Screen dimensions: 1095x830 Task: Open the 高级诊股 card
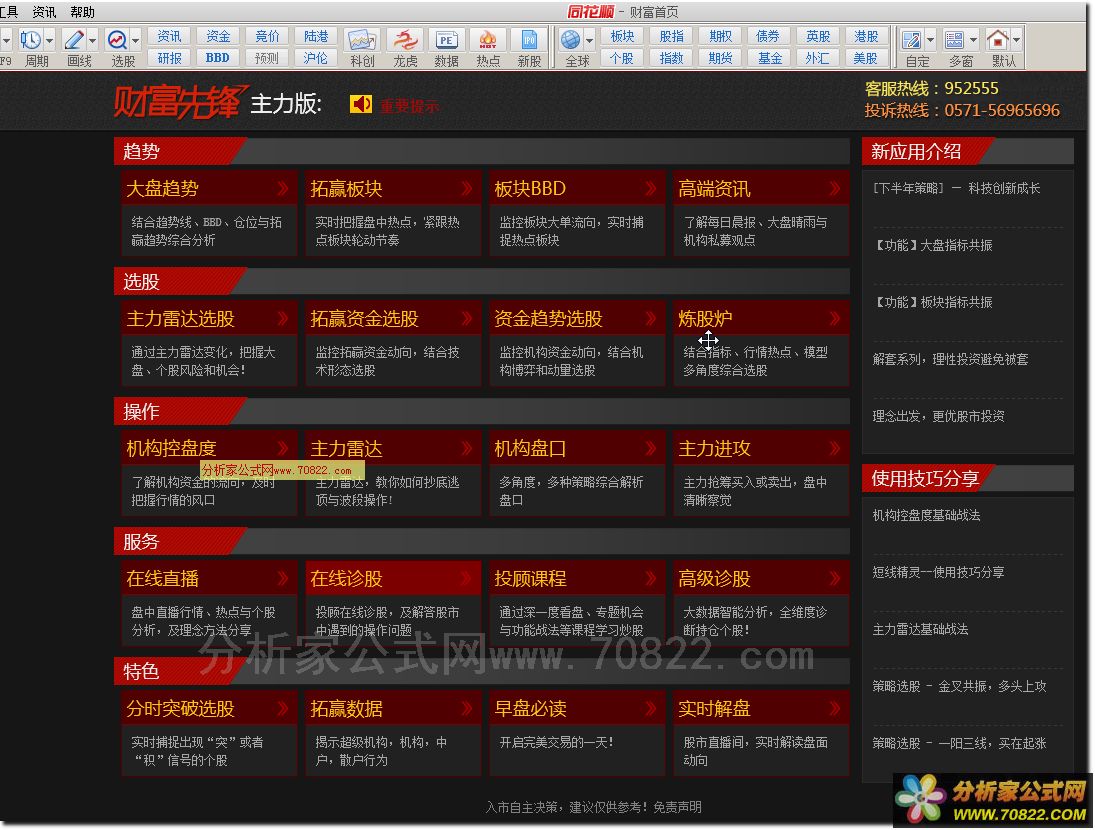[761, 603]
